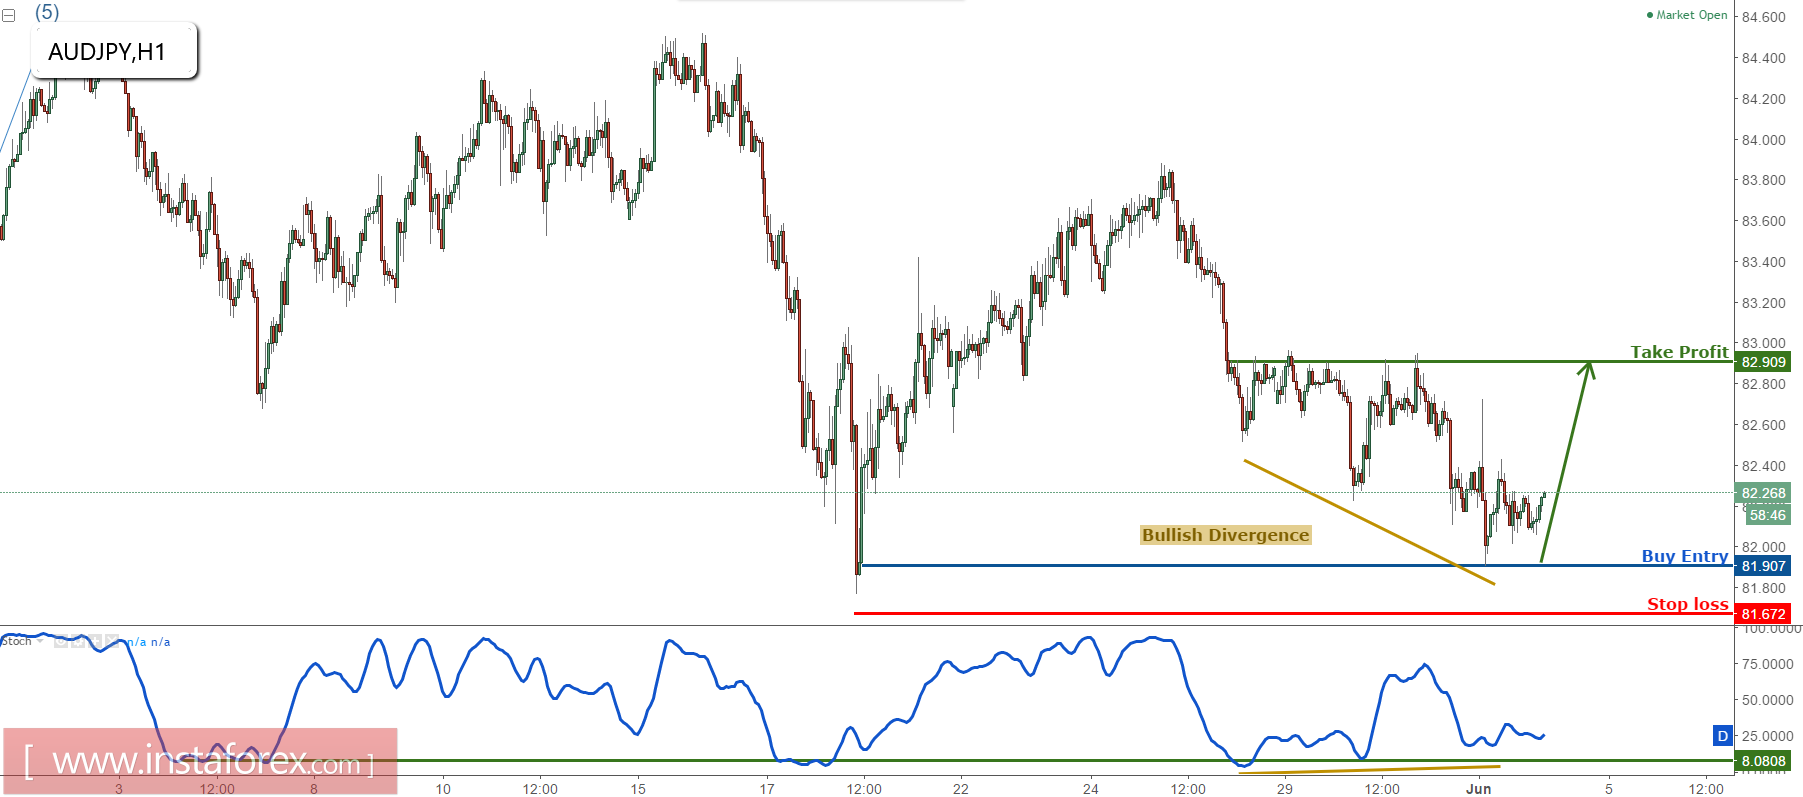Click the blue D badge on the stochastic scale
This screenshot has height=797, width=1803.
[x=1722, y=736]
